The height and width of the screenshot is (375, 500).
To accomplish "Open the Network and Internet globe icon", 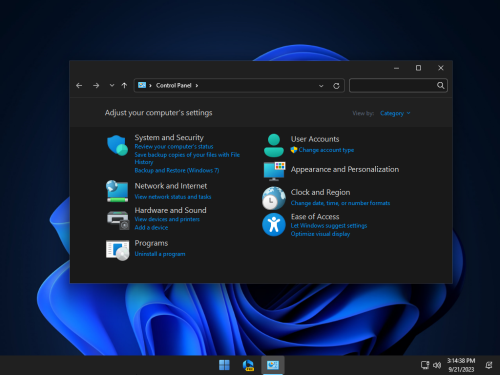I will 117,191.
